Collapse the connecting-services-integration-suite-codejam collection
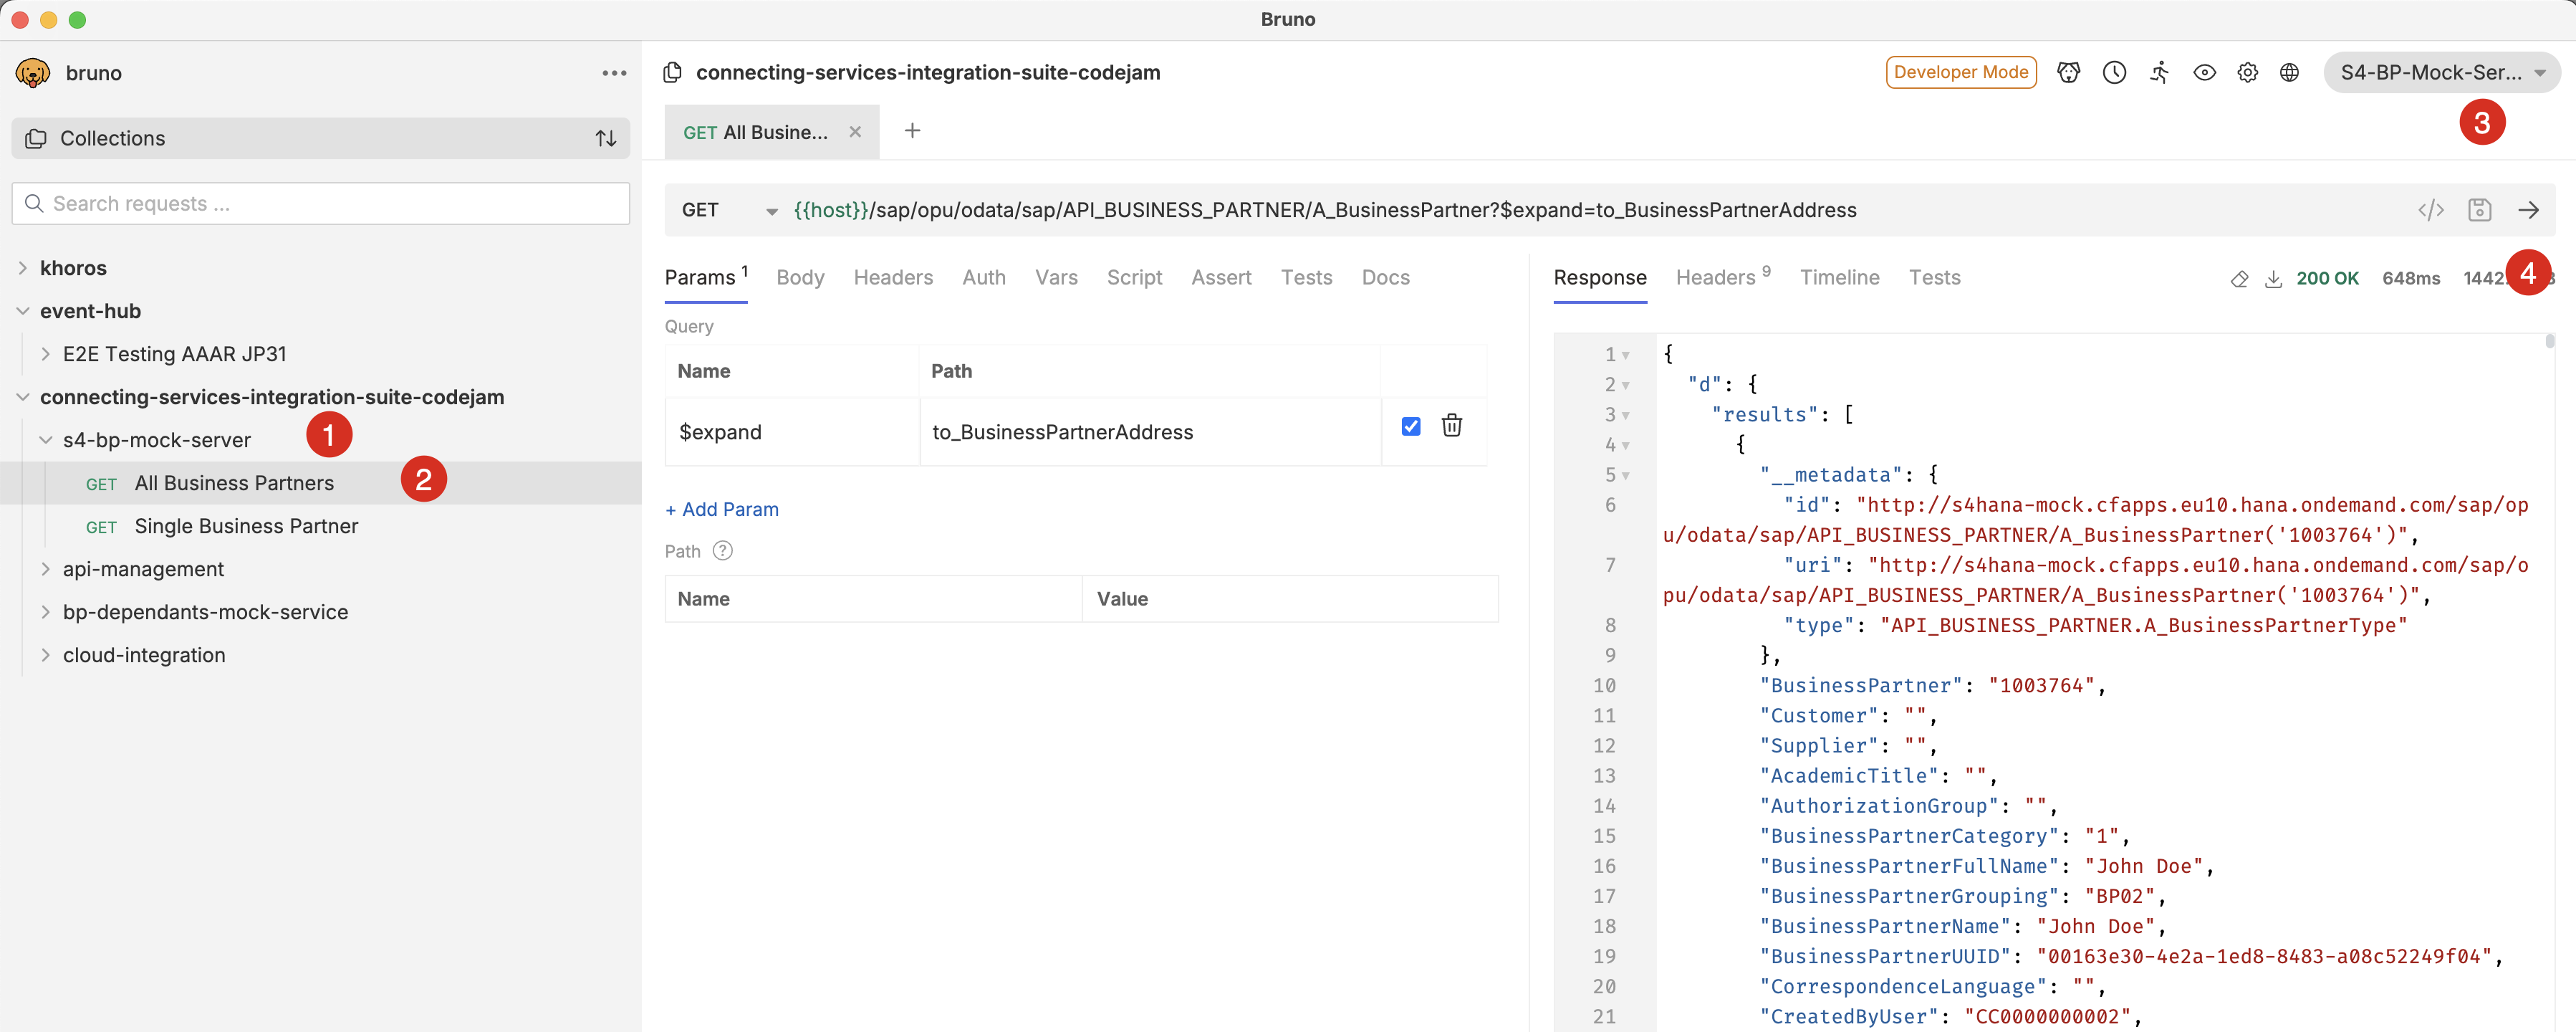Image resolution: width=2576 pixels, height=1032 pixels. tap(23, 397)
